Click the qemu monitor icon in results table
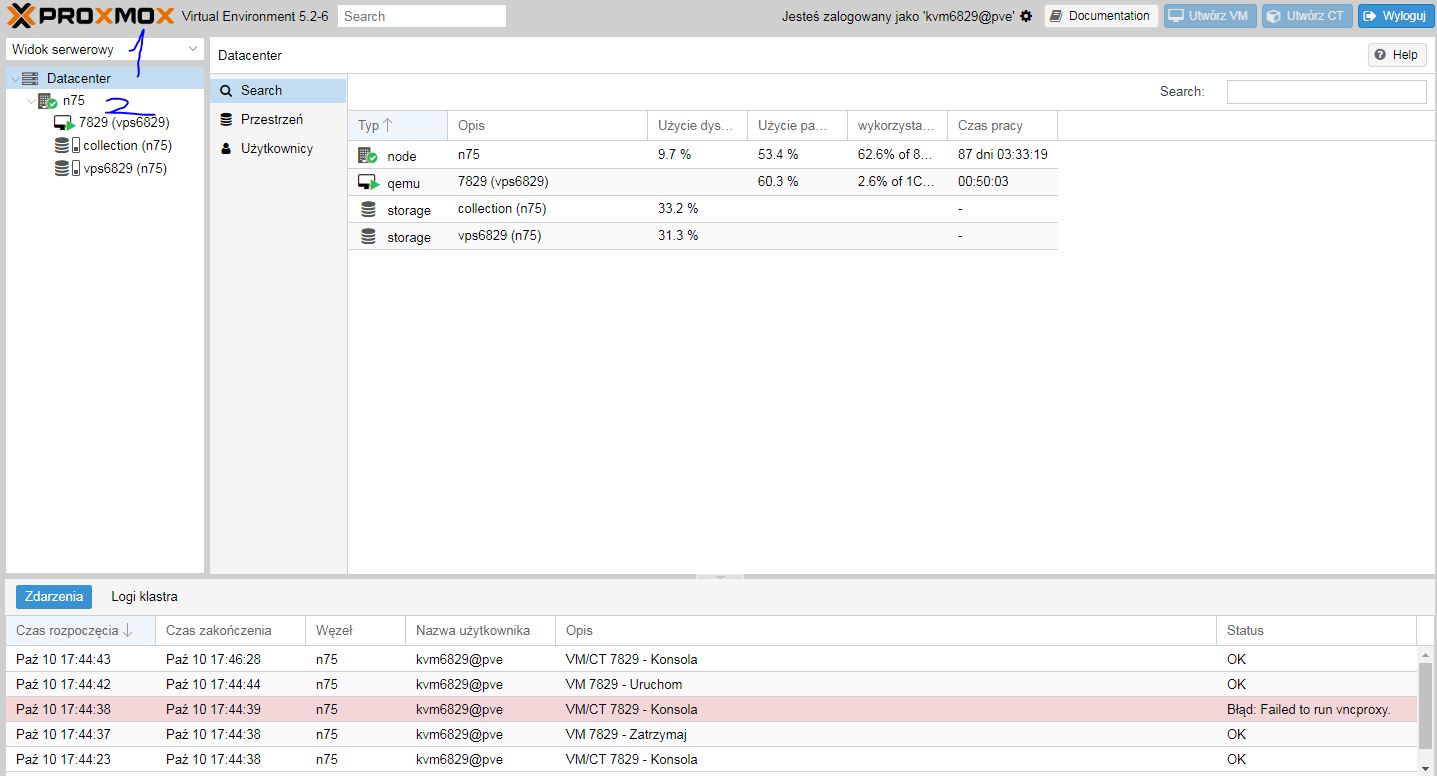Viewport: 1437px width, 776px height. click(x=368, y=183)
